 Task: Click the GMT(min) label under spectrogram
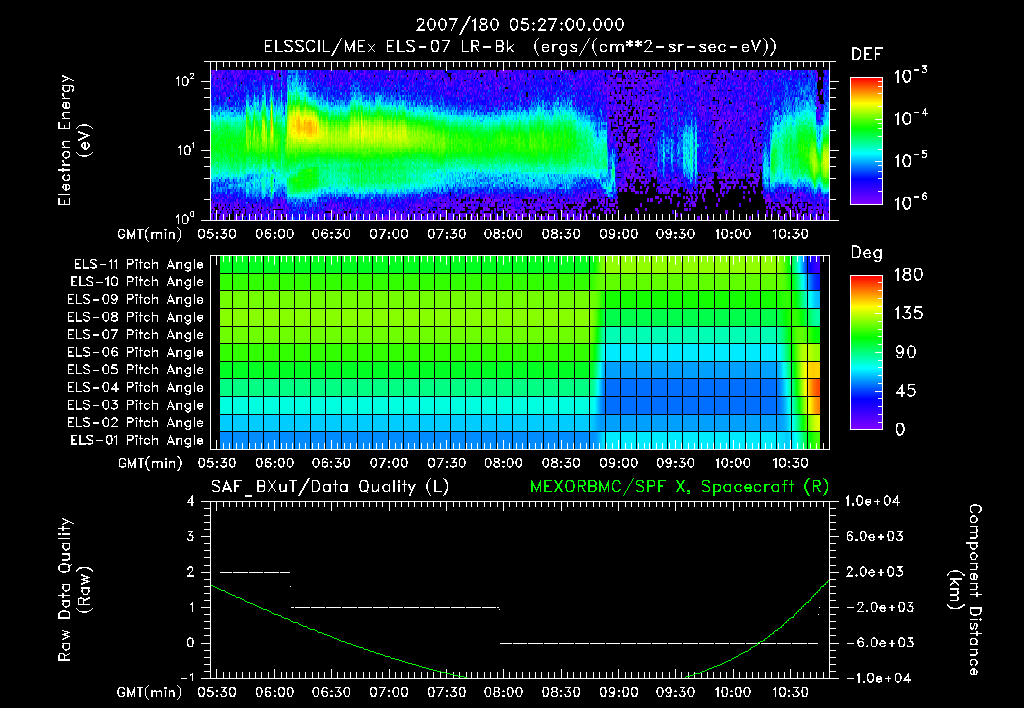point(149,234)
